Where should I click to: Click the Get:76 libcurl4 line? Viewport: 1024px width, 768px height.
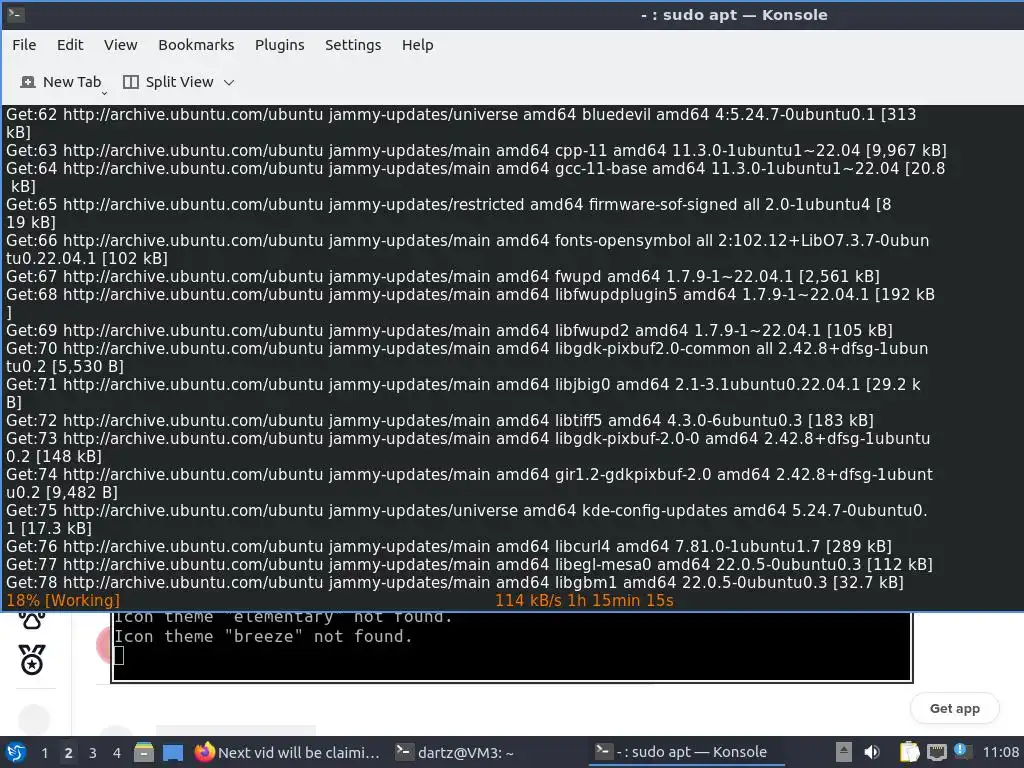click(449, 546)
